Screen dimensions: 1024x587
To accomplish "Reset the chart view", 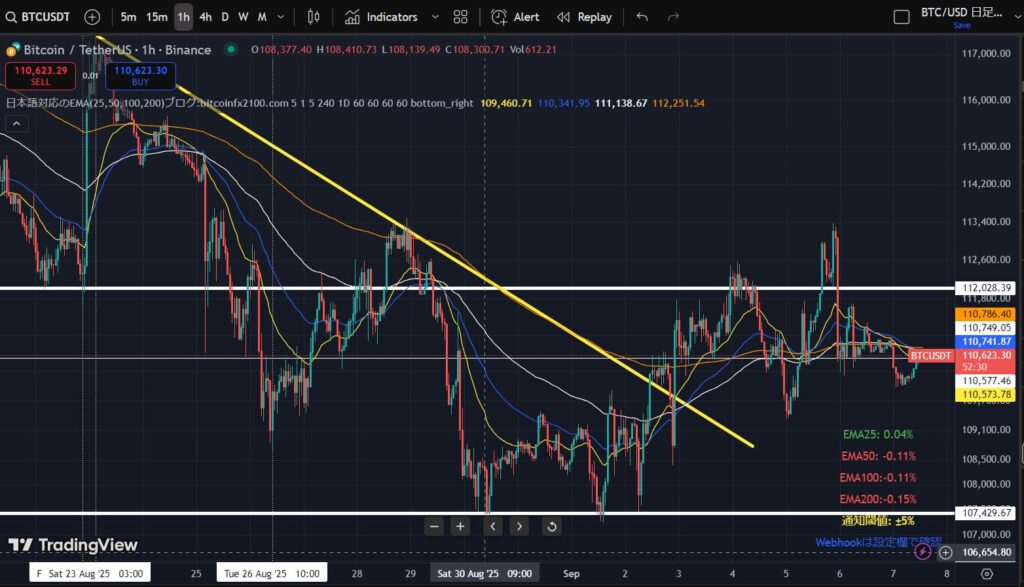I will point(552,526).
